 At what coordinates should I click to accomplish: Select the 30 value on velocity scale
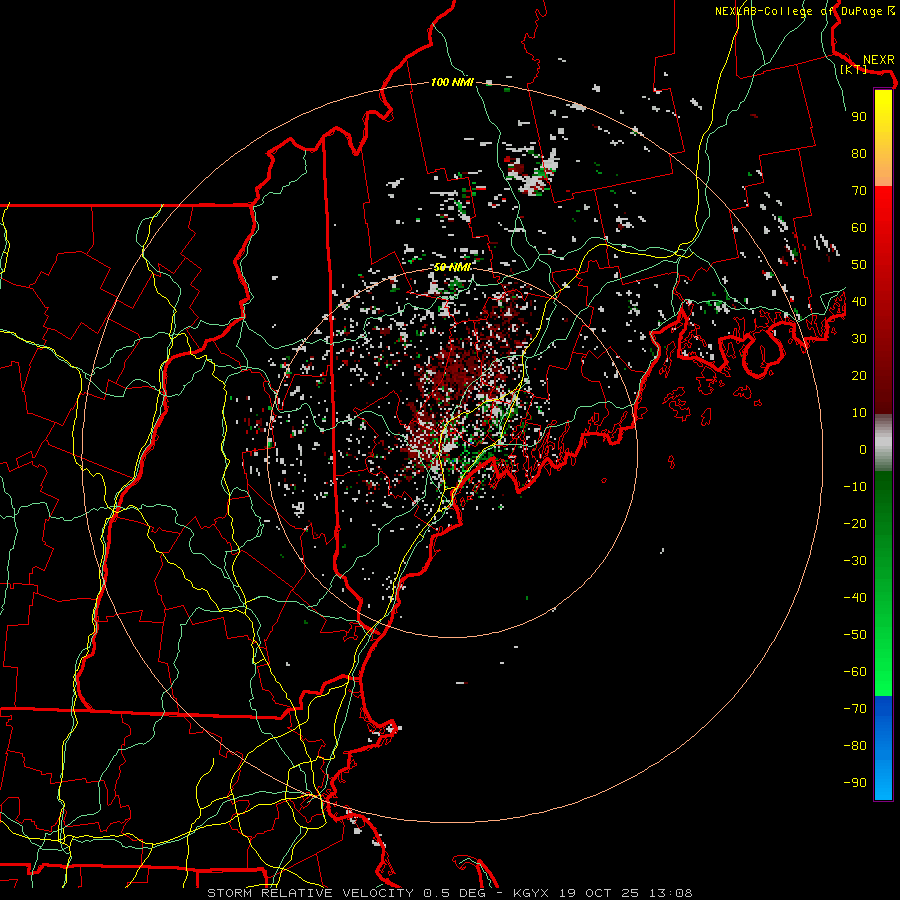[859, 339]
